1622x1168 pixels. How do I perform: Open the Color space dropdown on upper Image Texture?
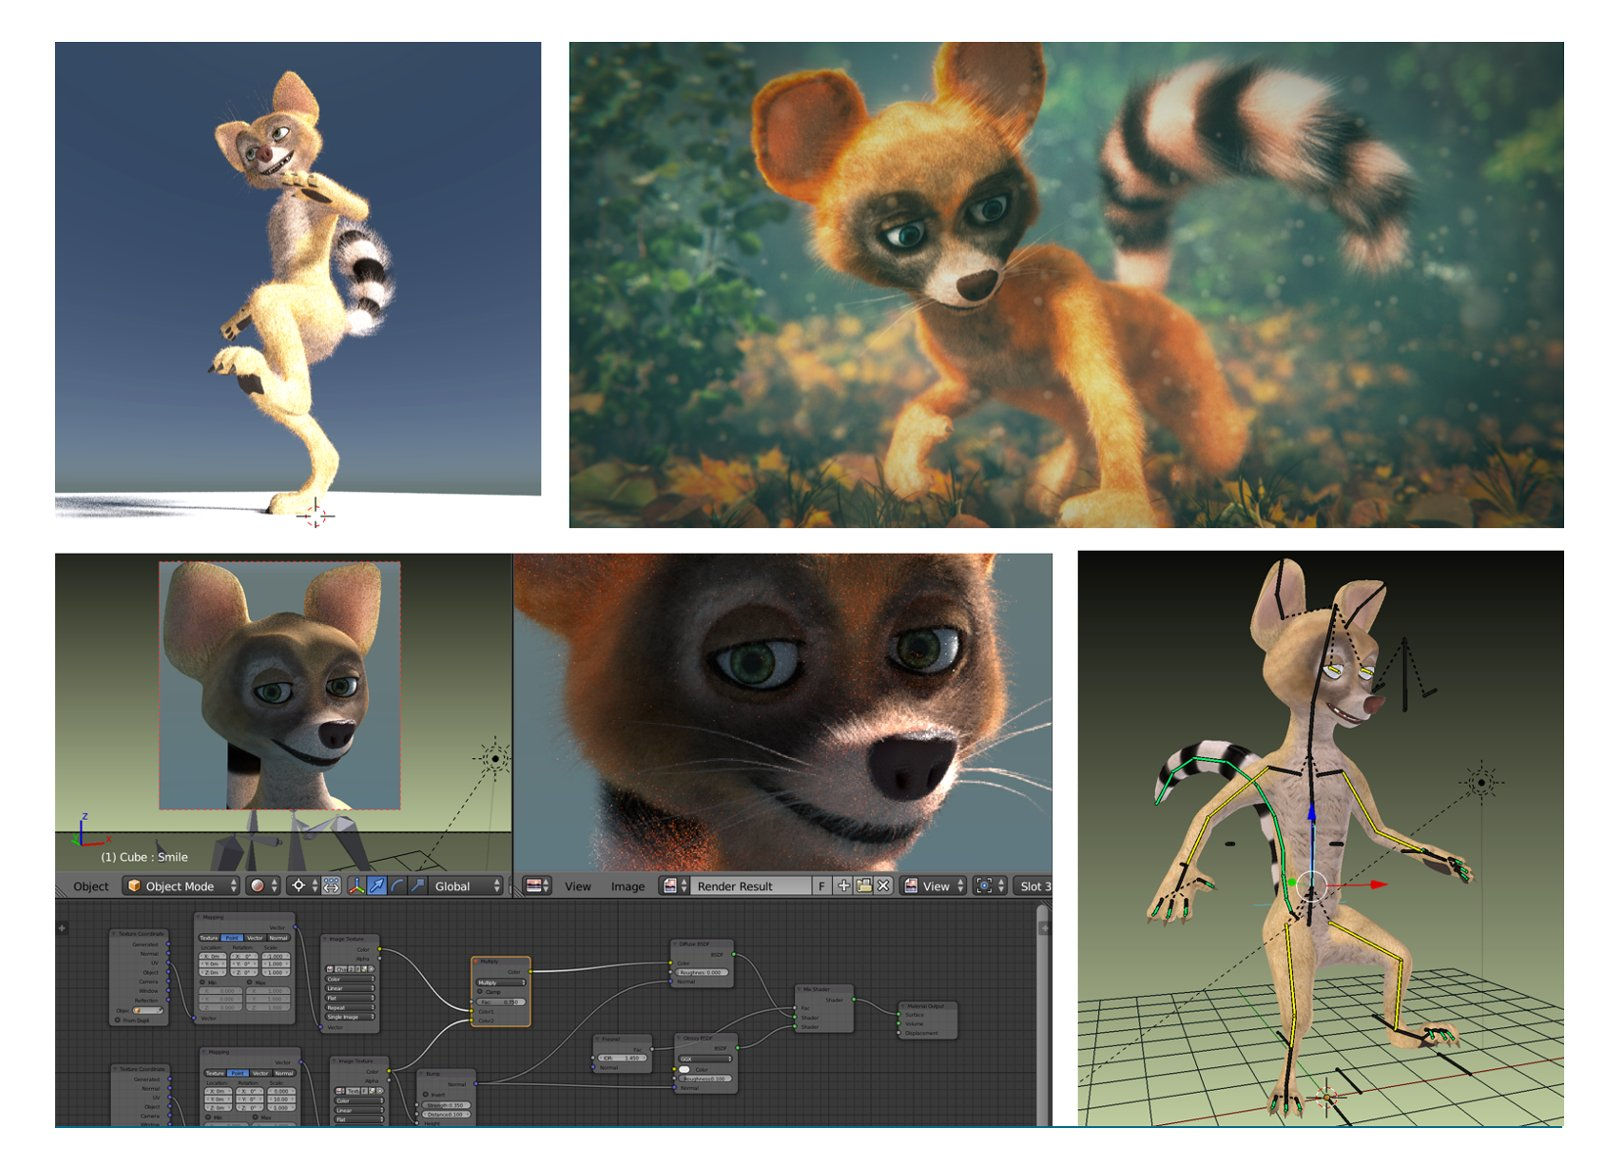[x=350, y=979]
